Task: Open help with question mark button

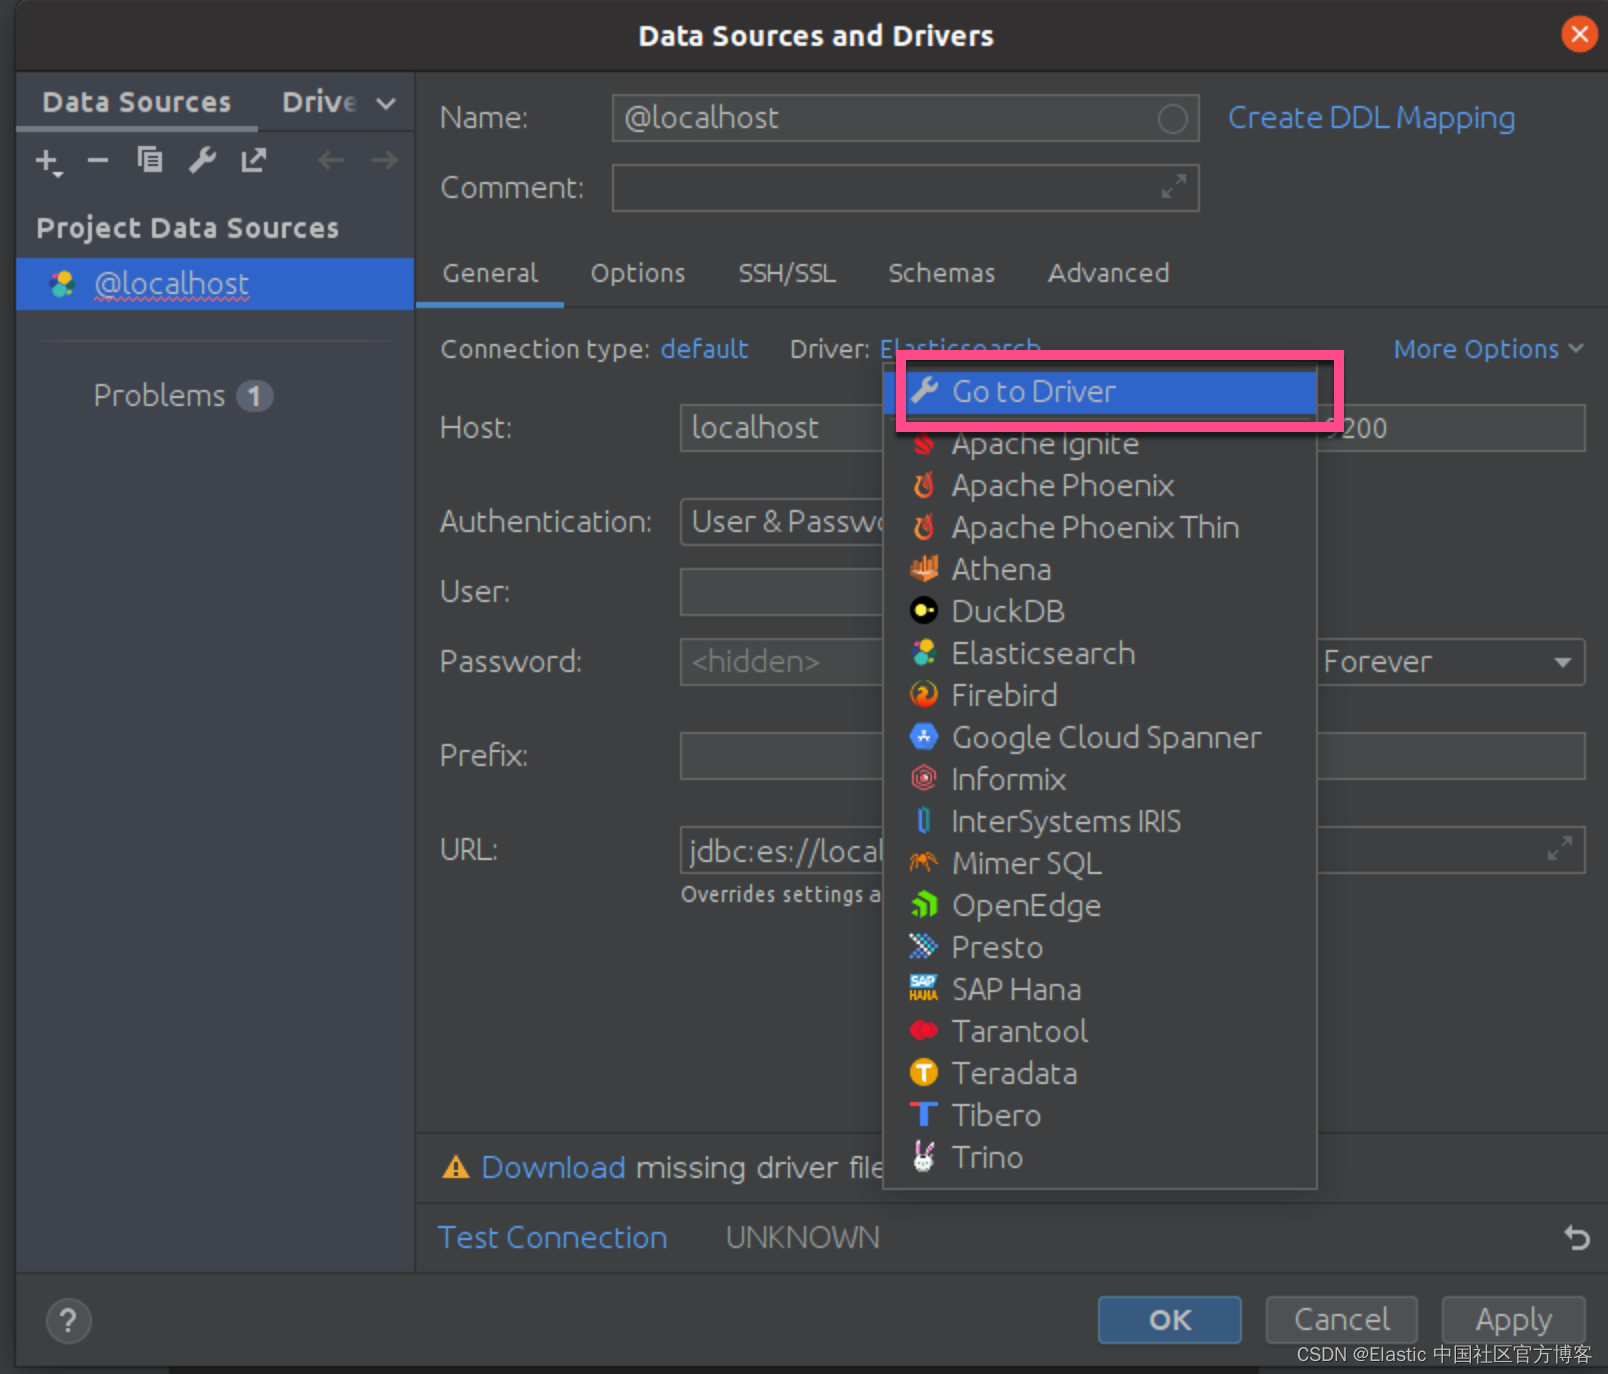Action: tap(68, 1321)
